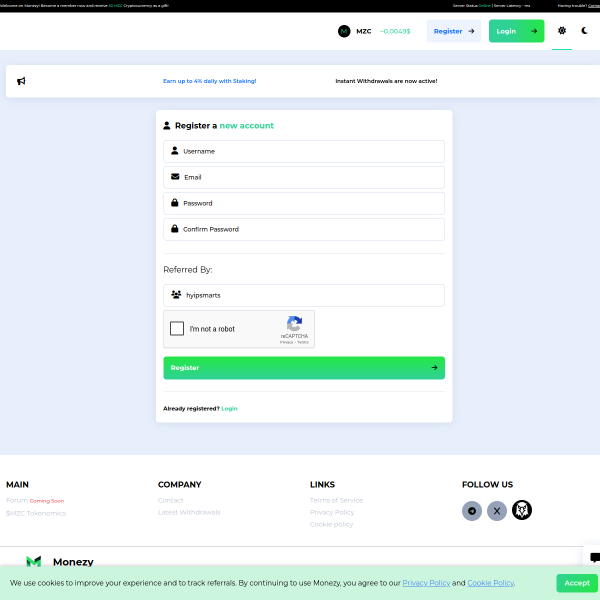Open Latest Withdrawals footer link
The height and width of the screenshot is (600, 600).
(189, 512)
